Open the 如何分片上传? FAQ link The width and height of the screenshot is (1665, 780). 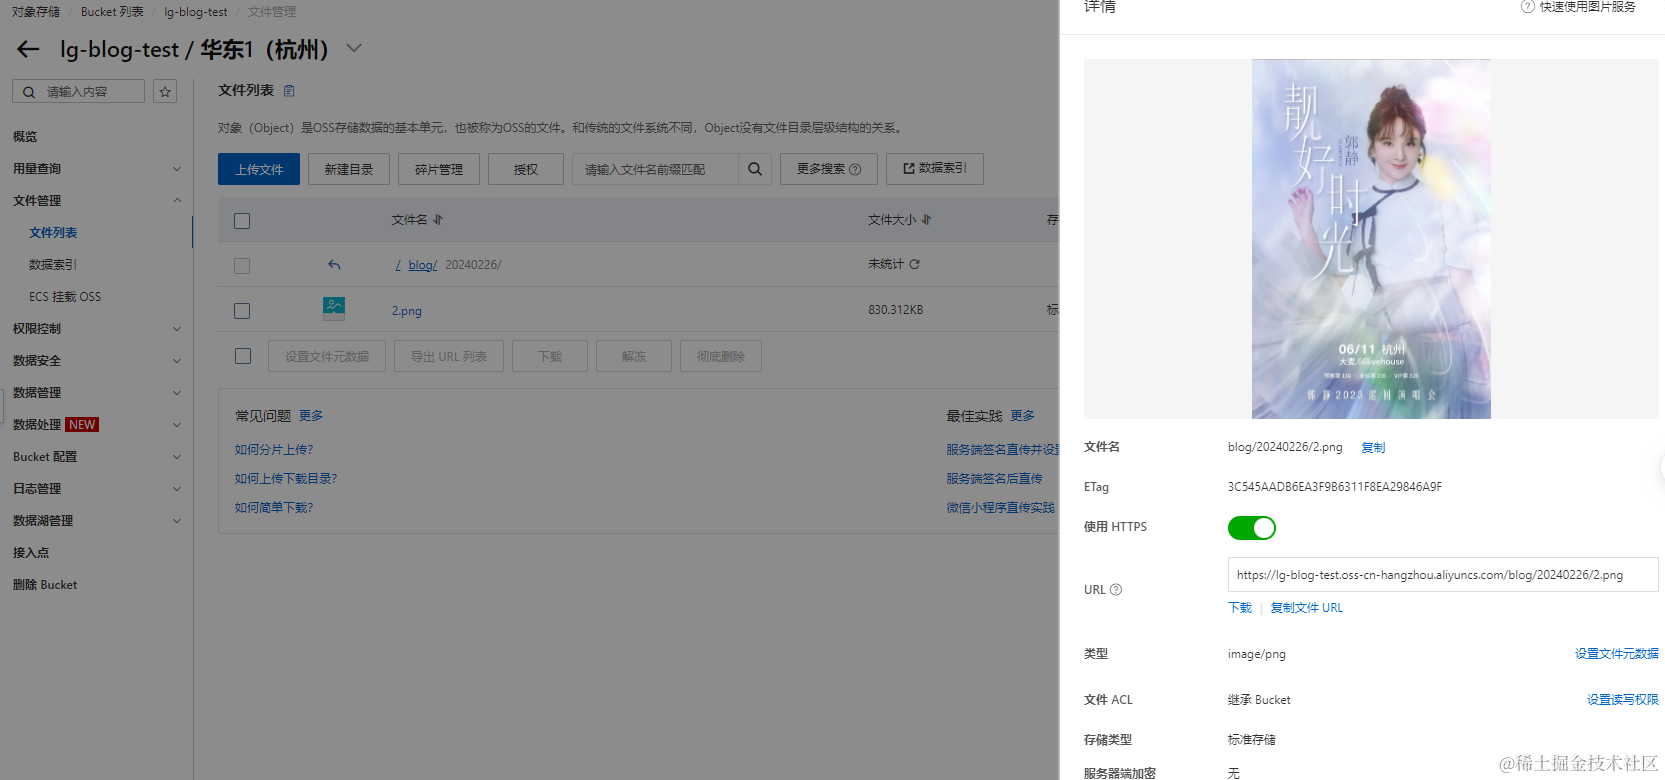click(274, 450)
